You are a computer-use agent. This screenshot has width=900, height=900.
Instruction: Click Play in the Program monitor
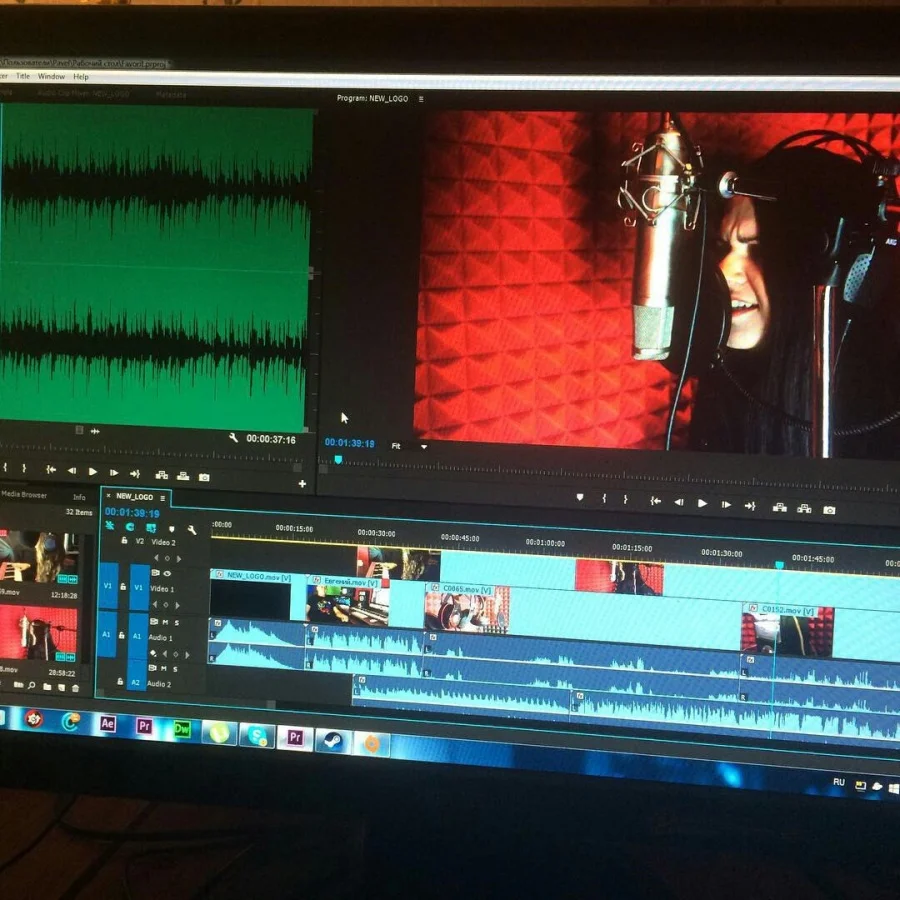click(x=702, y=503)
